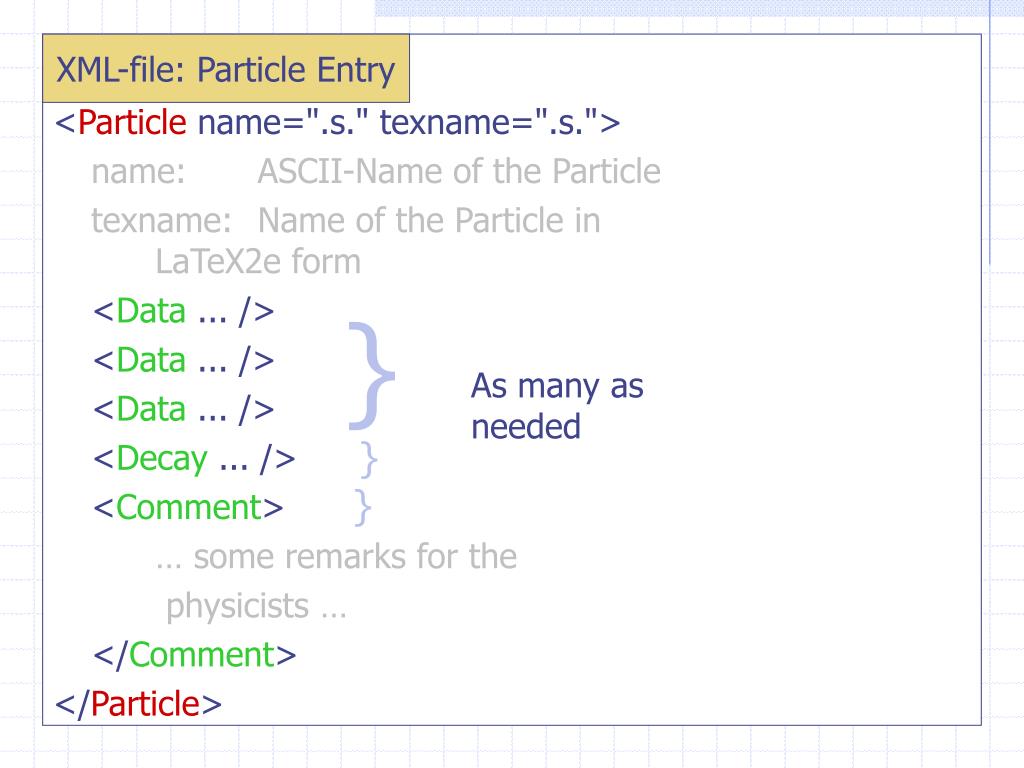Click the closing Particle tag

138,704
